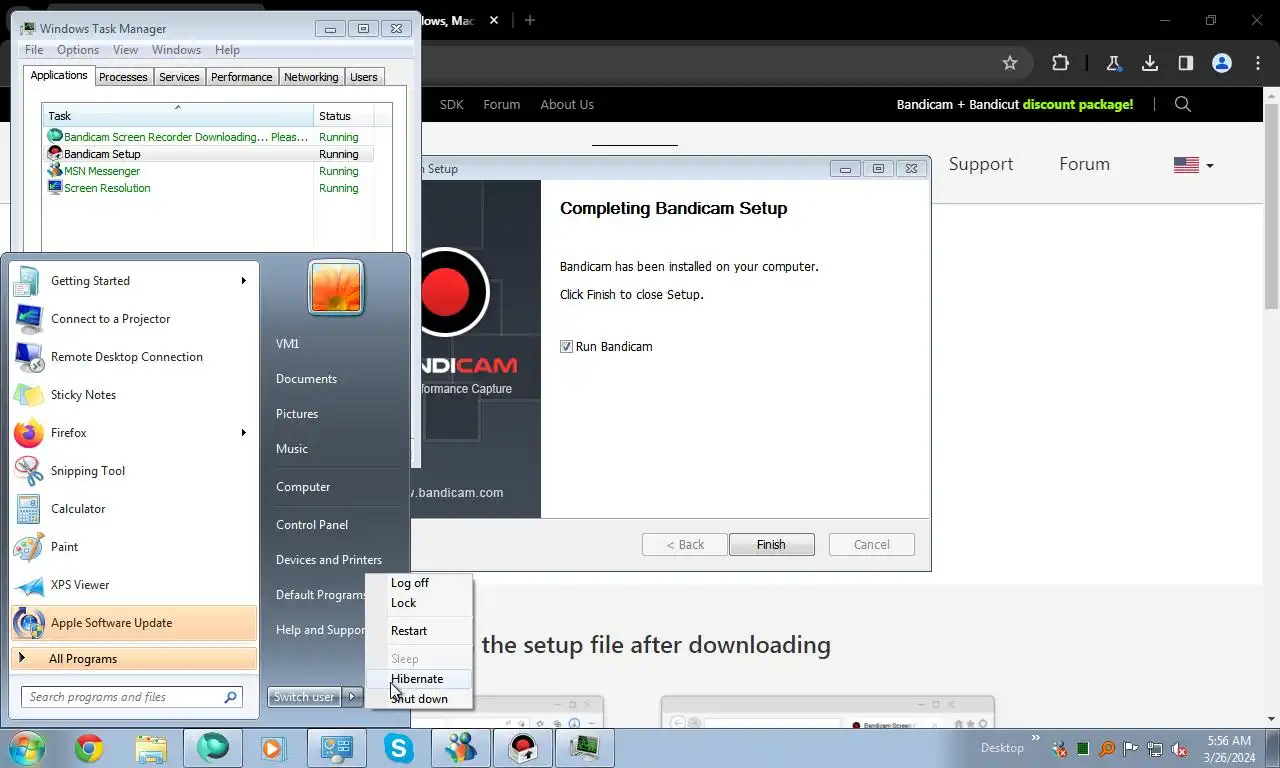This screenshot has width=1280, height=768.
Task: Open Chrome downloads icon
Action: click(1150, 63)
